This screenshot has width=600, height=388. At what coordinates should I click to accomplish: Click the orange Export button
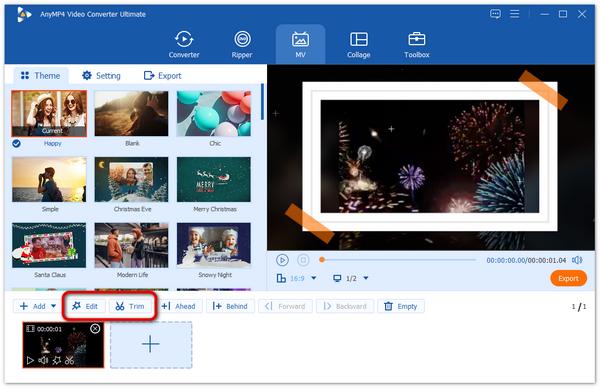[568, 279]
